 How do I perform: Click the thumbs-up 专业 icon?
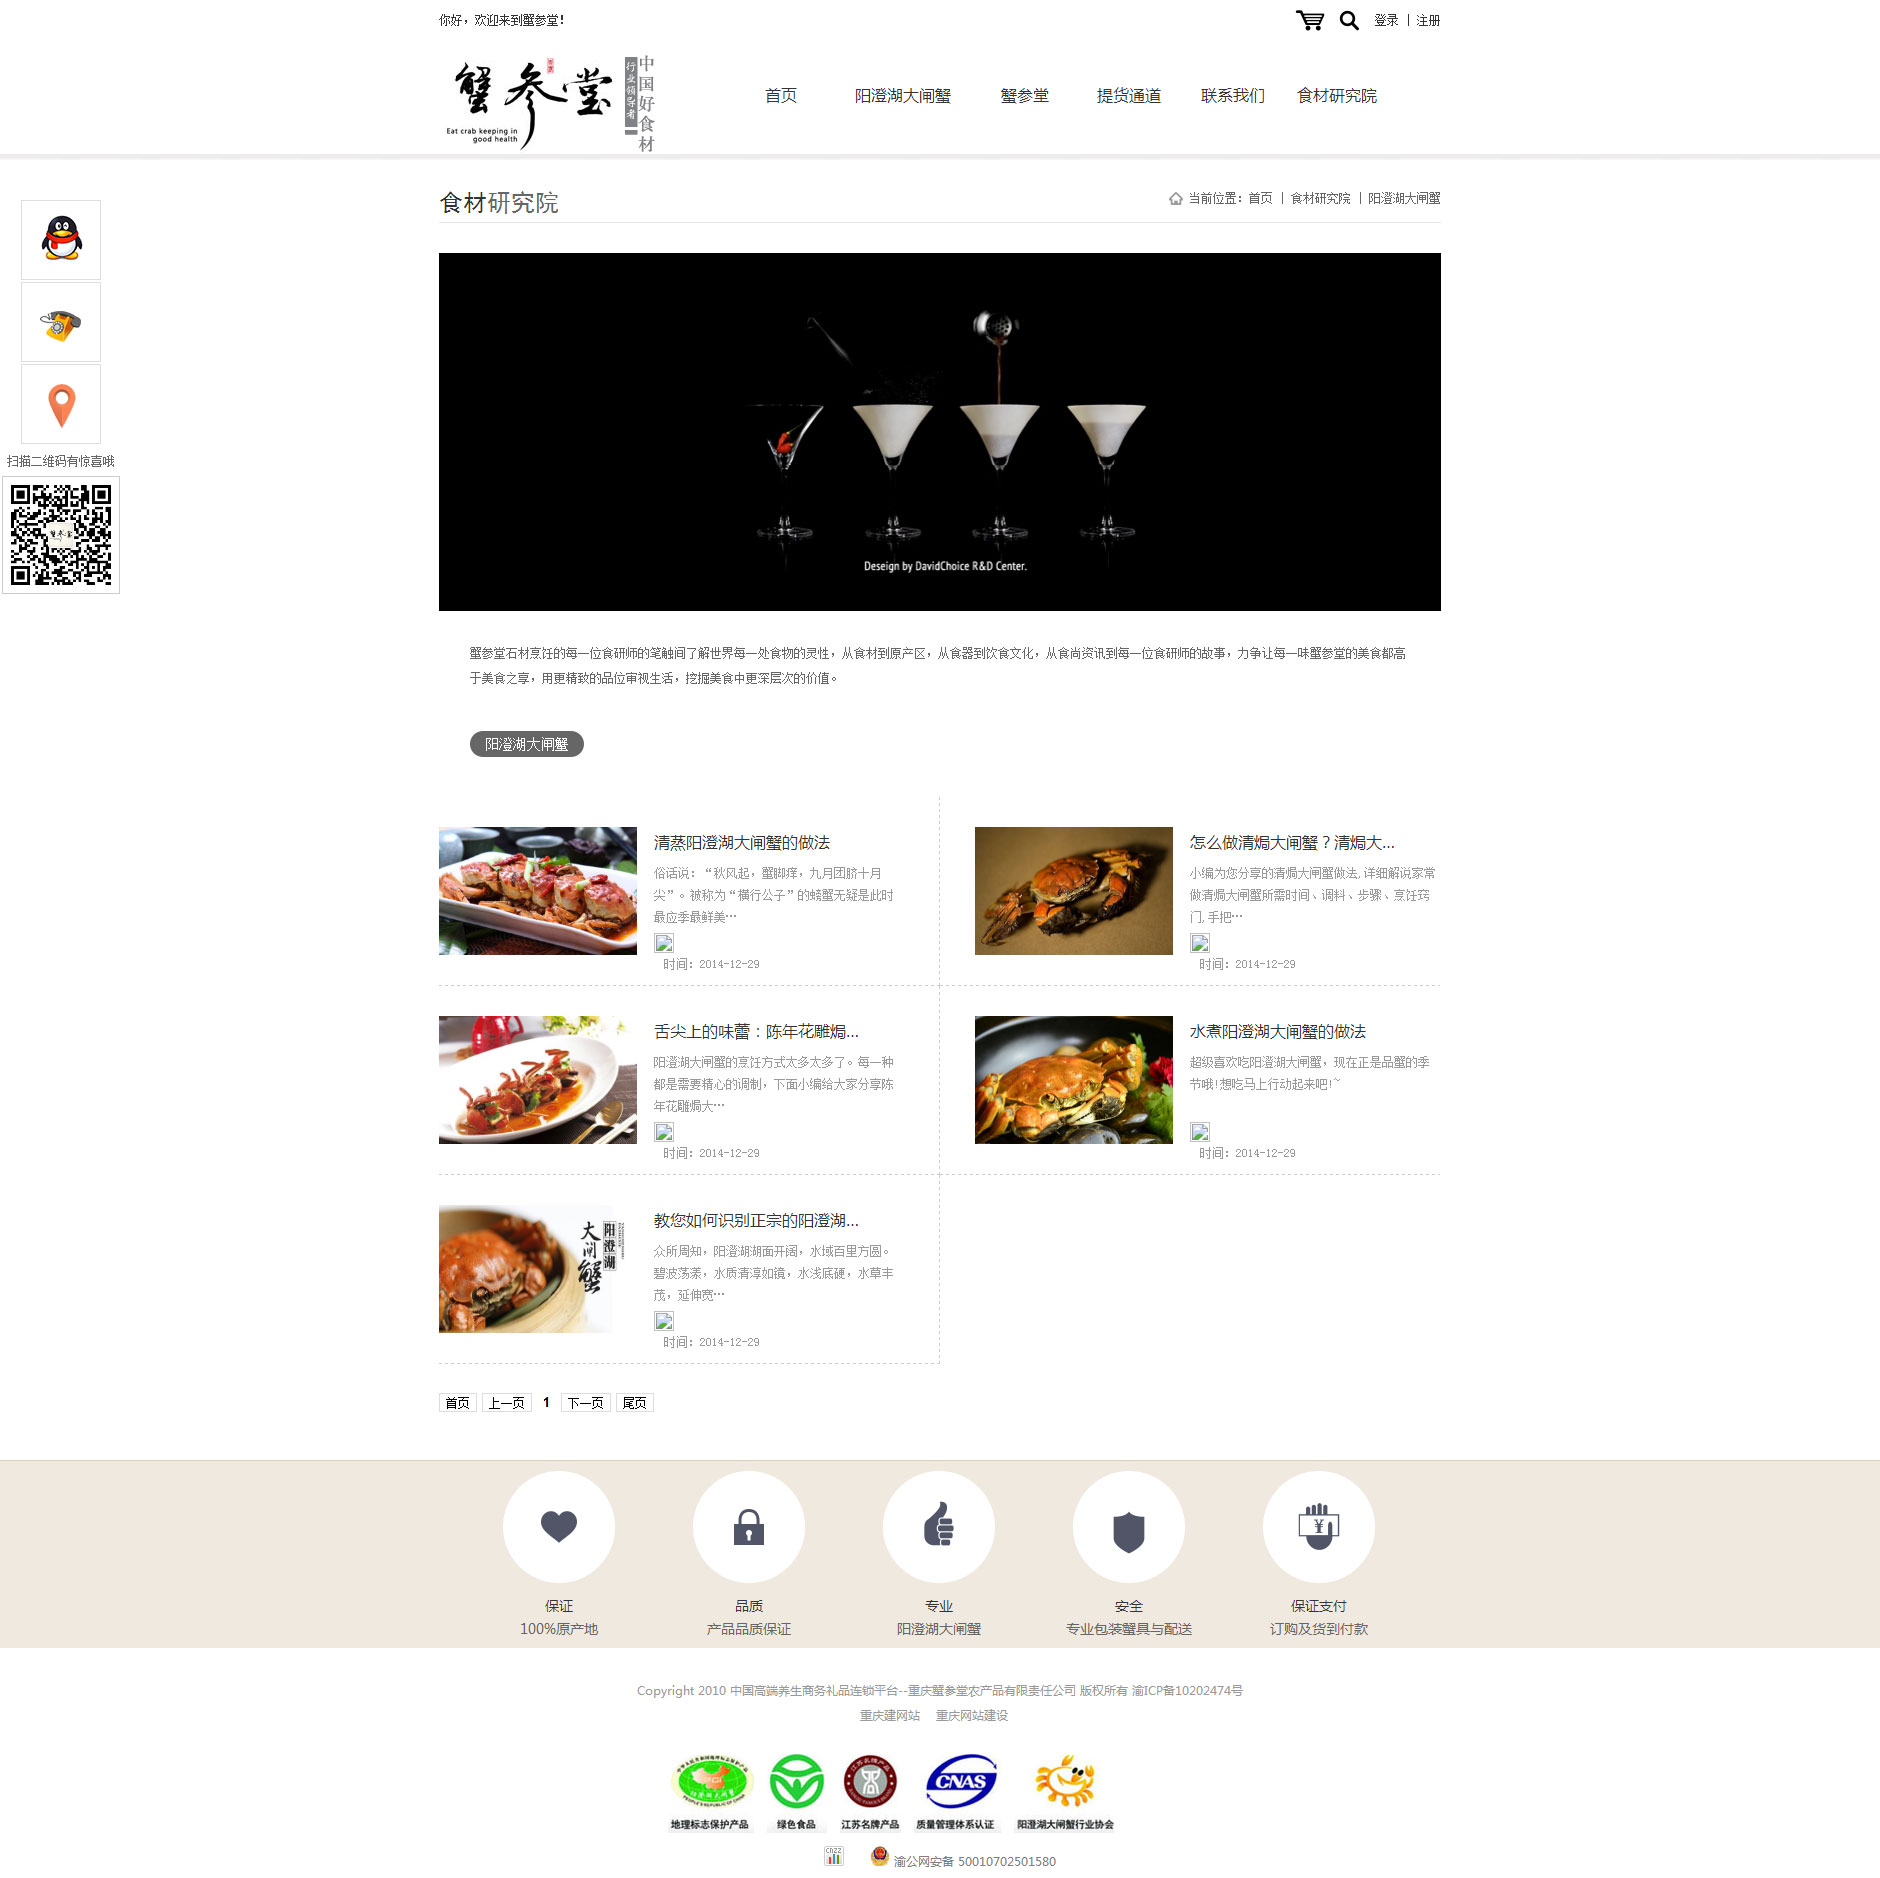939,1527
